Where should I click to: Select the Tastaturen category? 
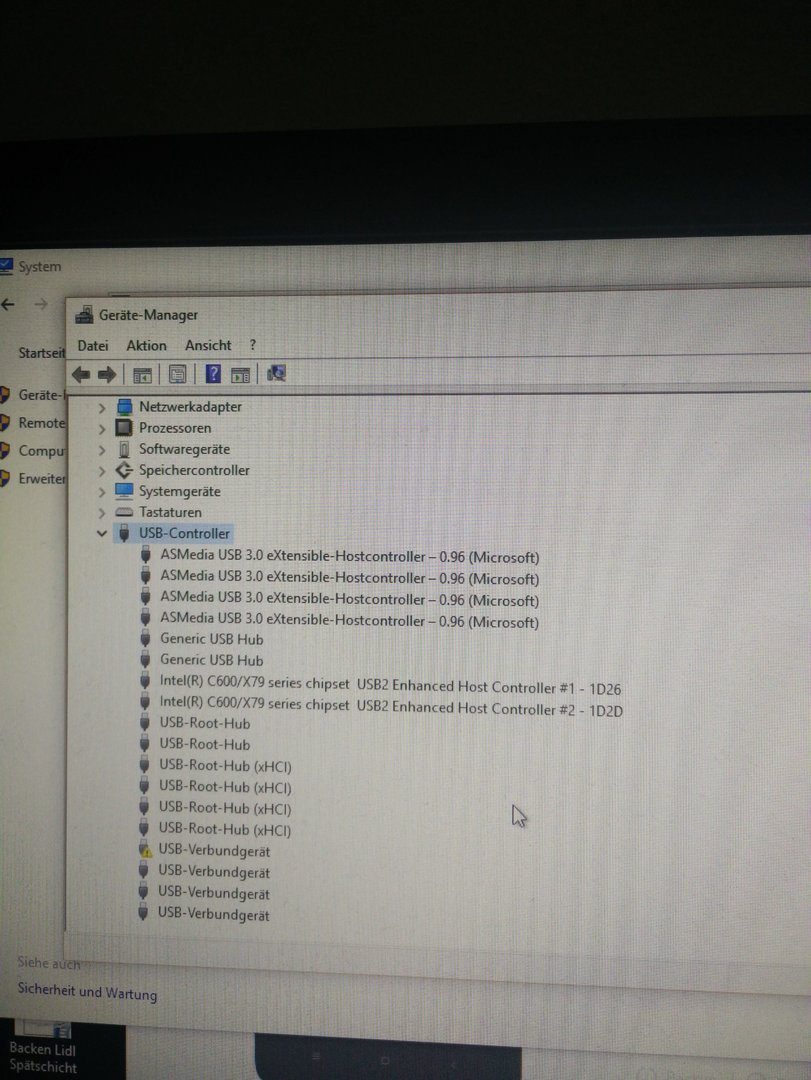coord(170,512)
